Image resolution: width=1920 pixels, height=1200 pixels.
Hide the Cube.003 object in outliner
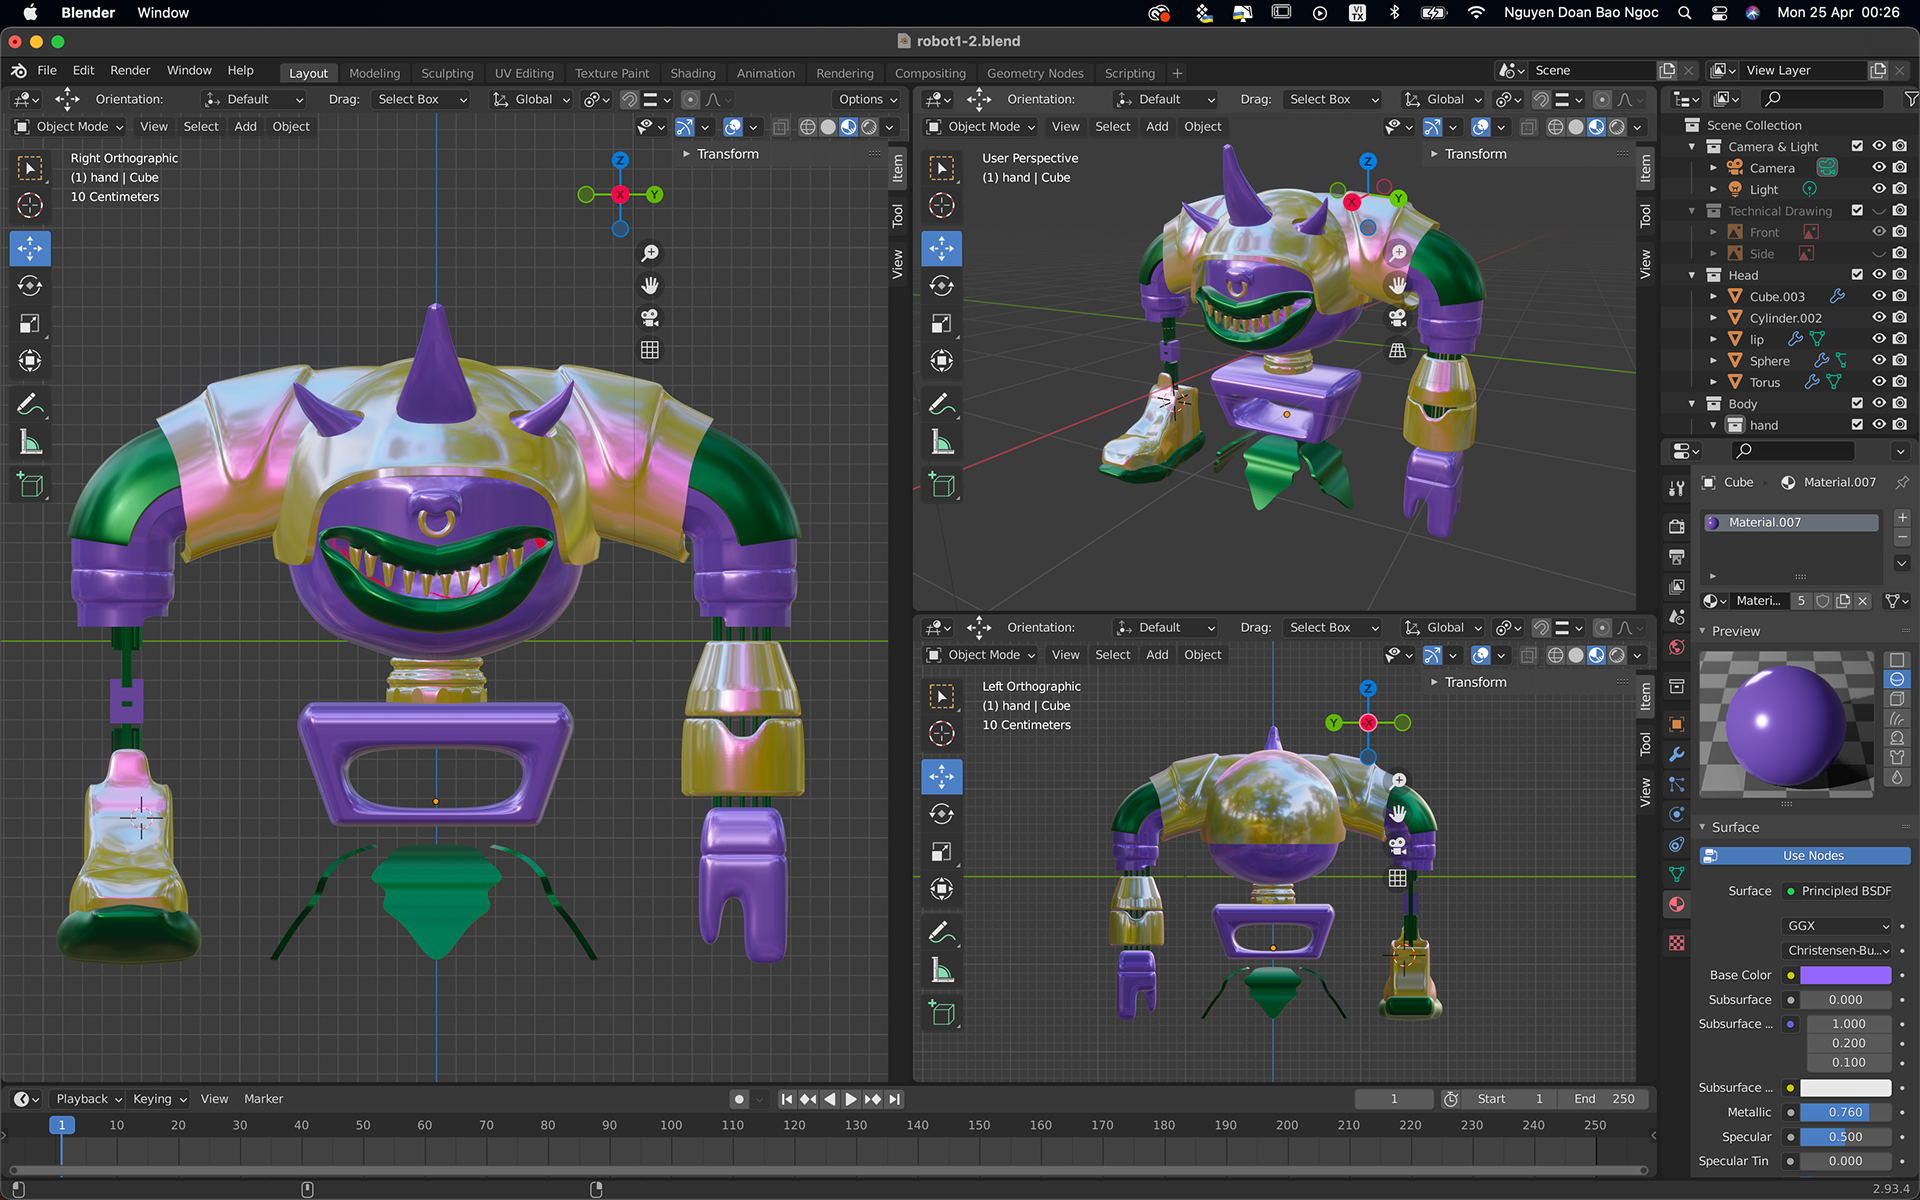point(1878,296)
